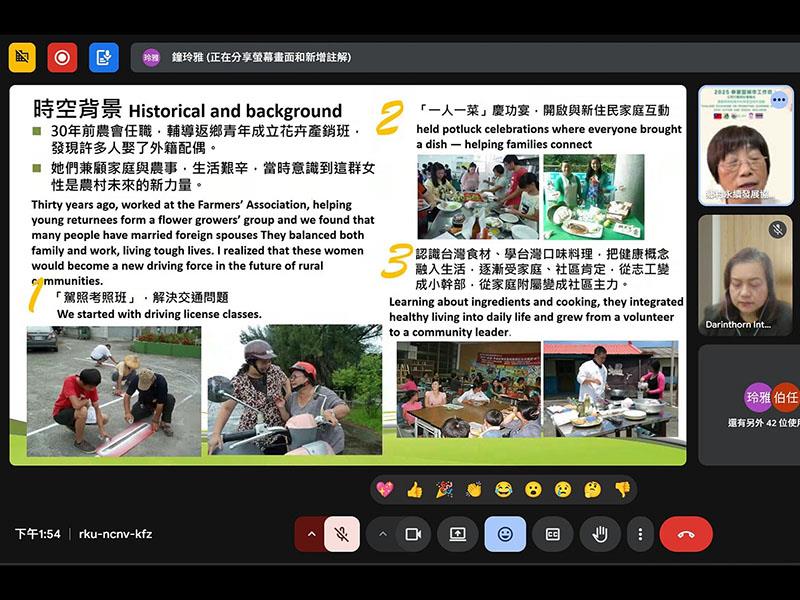Toggle the muted microphone button
This screenshot has width=800, height=600.
click(x=342, y=534)
